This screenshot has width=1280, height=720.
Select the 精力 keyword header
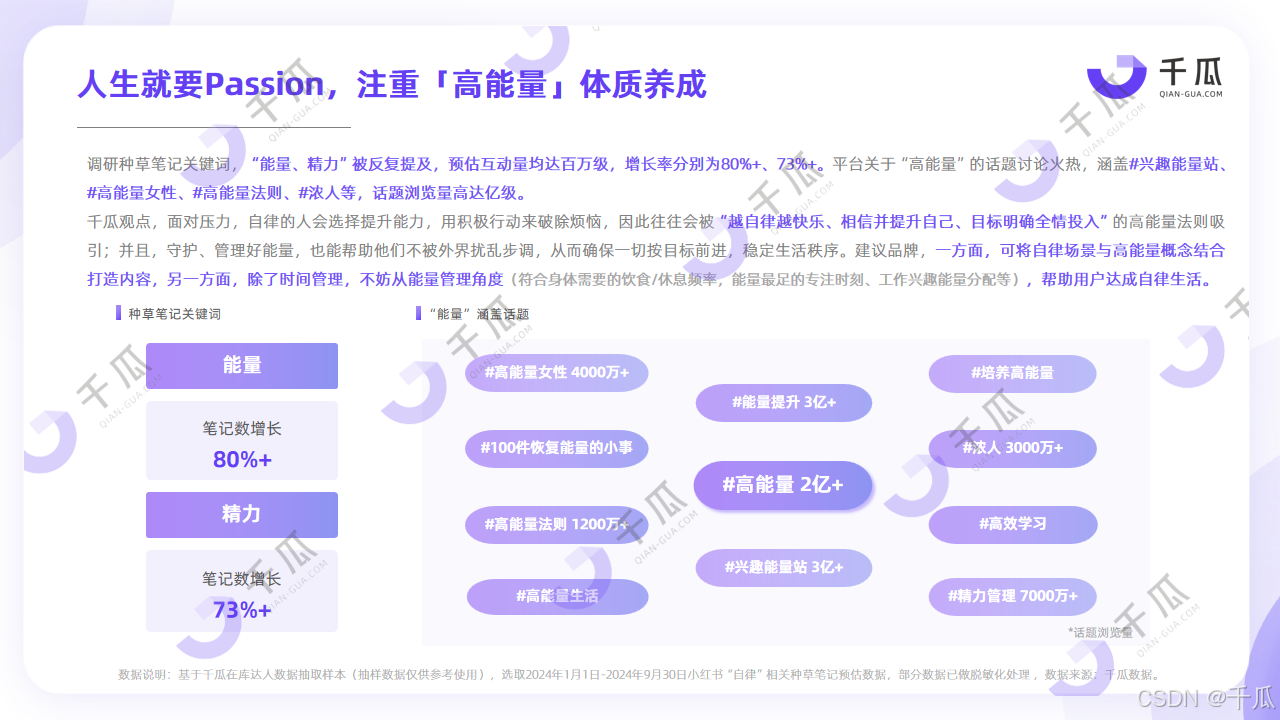point(242,515)
